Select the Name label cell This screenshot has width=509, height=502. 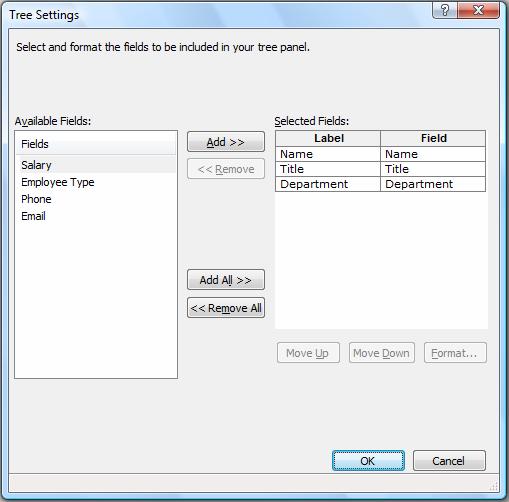click(328, 154)
